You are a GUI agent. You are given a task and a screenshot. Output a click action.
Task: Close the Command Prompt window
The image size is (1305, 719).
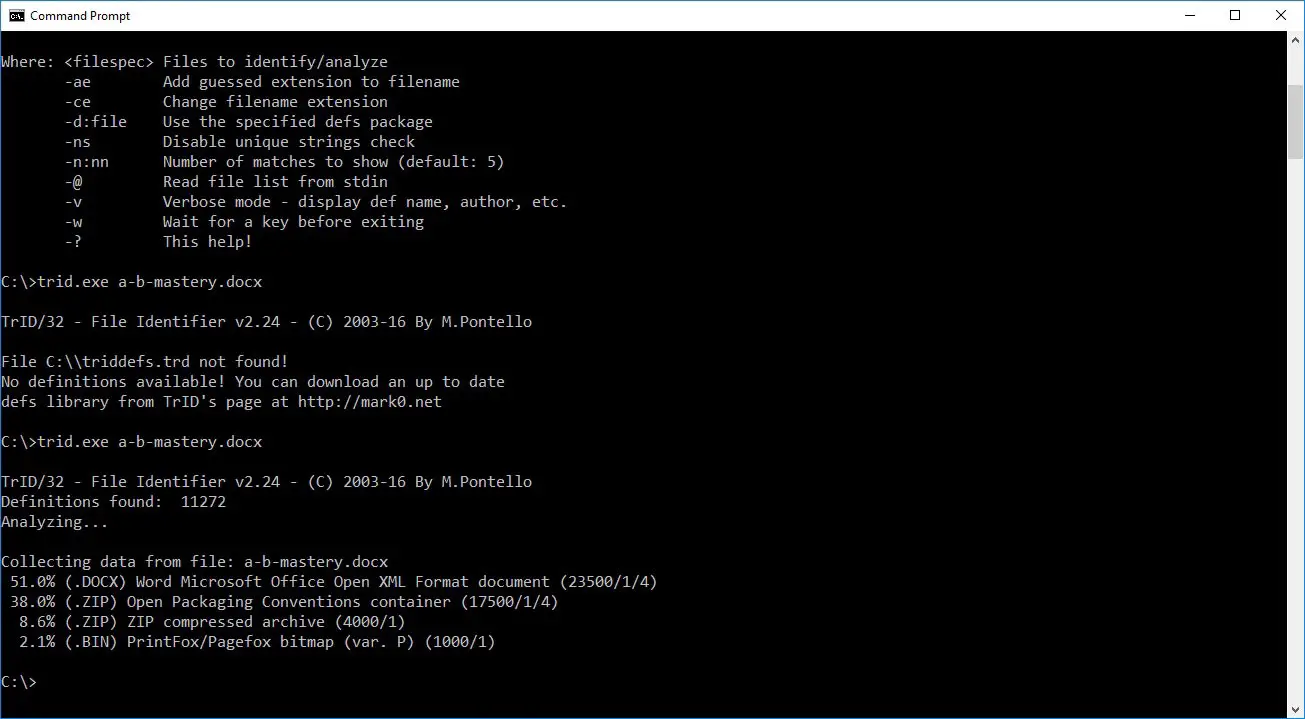[1281, 15]
